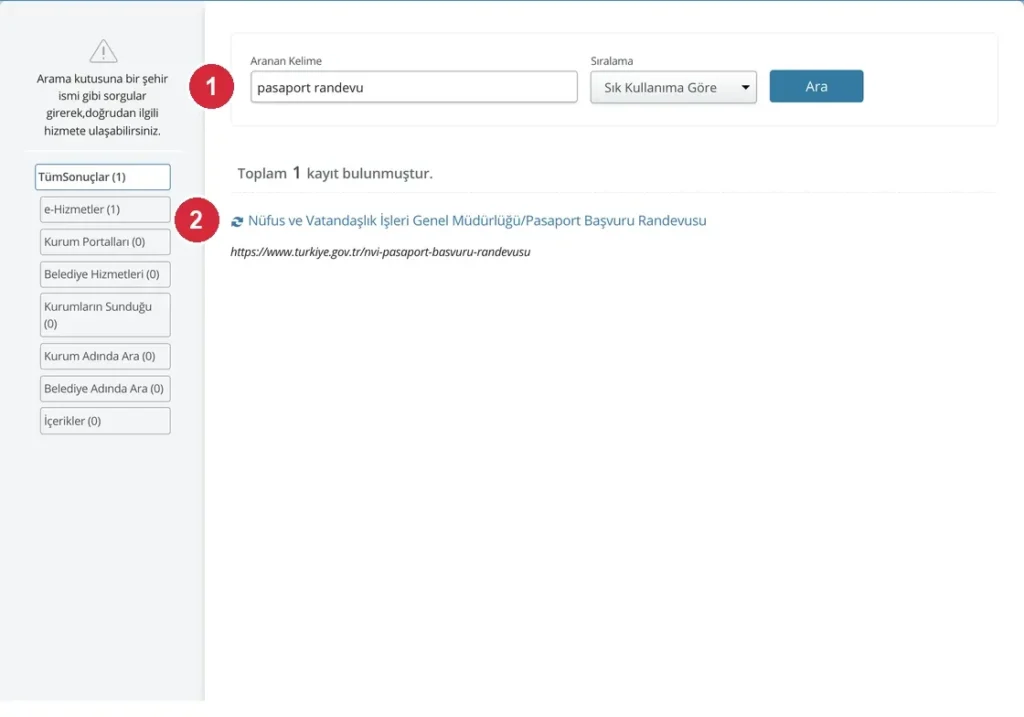The width and height of the screenshot is (1024, 717).
Task: Open the Sık Kullanıma Göre sorting dropdown
Action: 673,88
